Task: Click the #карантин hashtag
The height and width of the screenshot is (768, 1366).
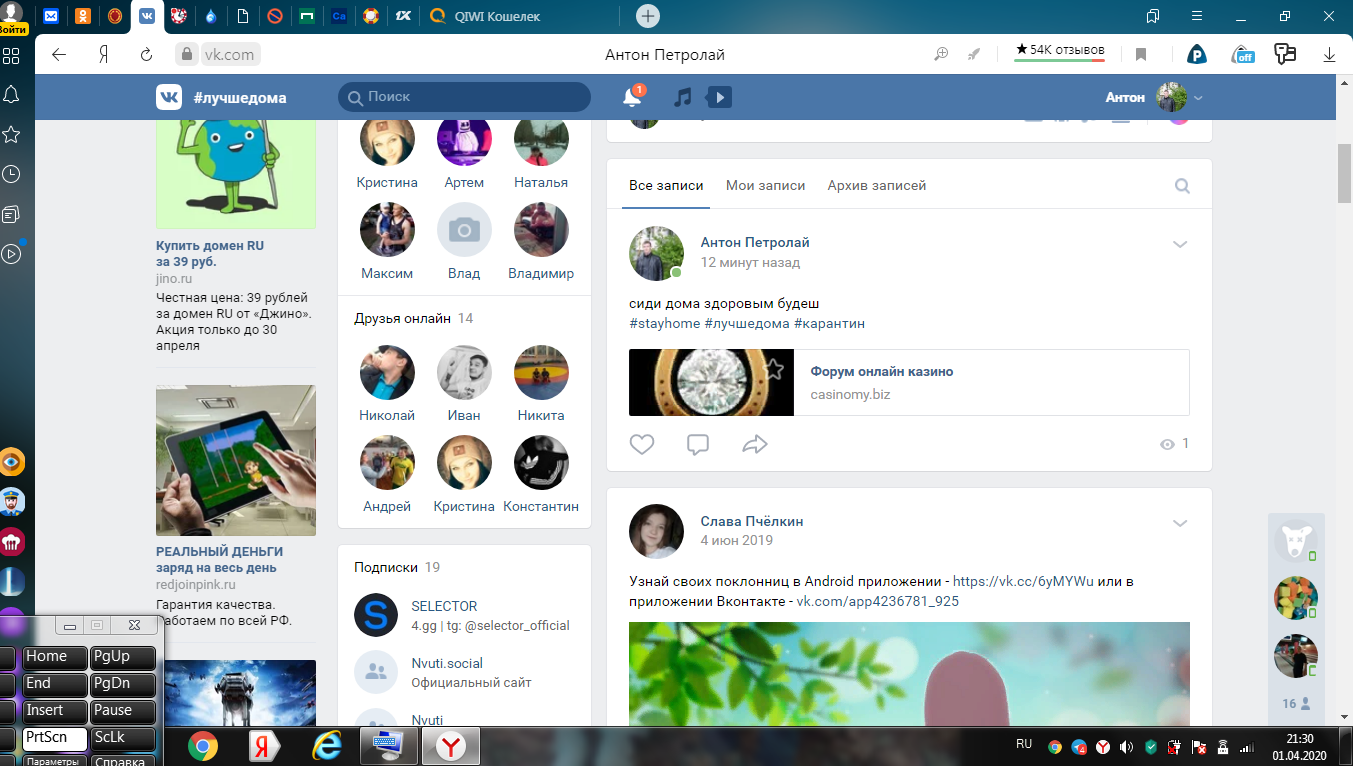Action: (830, 324)
